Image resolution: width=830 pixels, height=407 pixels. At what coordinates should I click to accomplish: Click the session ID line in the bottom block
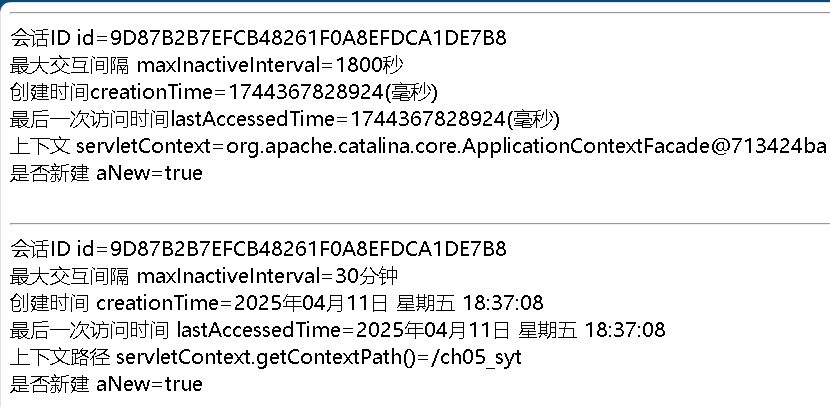[x=258, y=249]
